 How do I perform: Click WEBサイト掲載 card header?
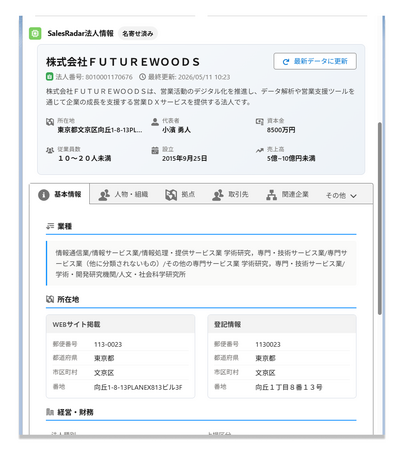[x=120, y=324]
